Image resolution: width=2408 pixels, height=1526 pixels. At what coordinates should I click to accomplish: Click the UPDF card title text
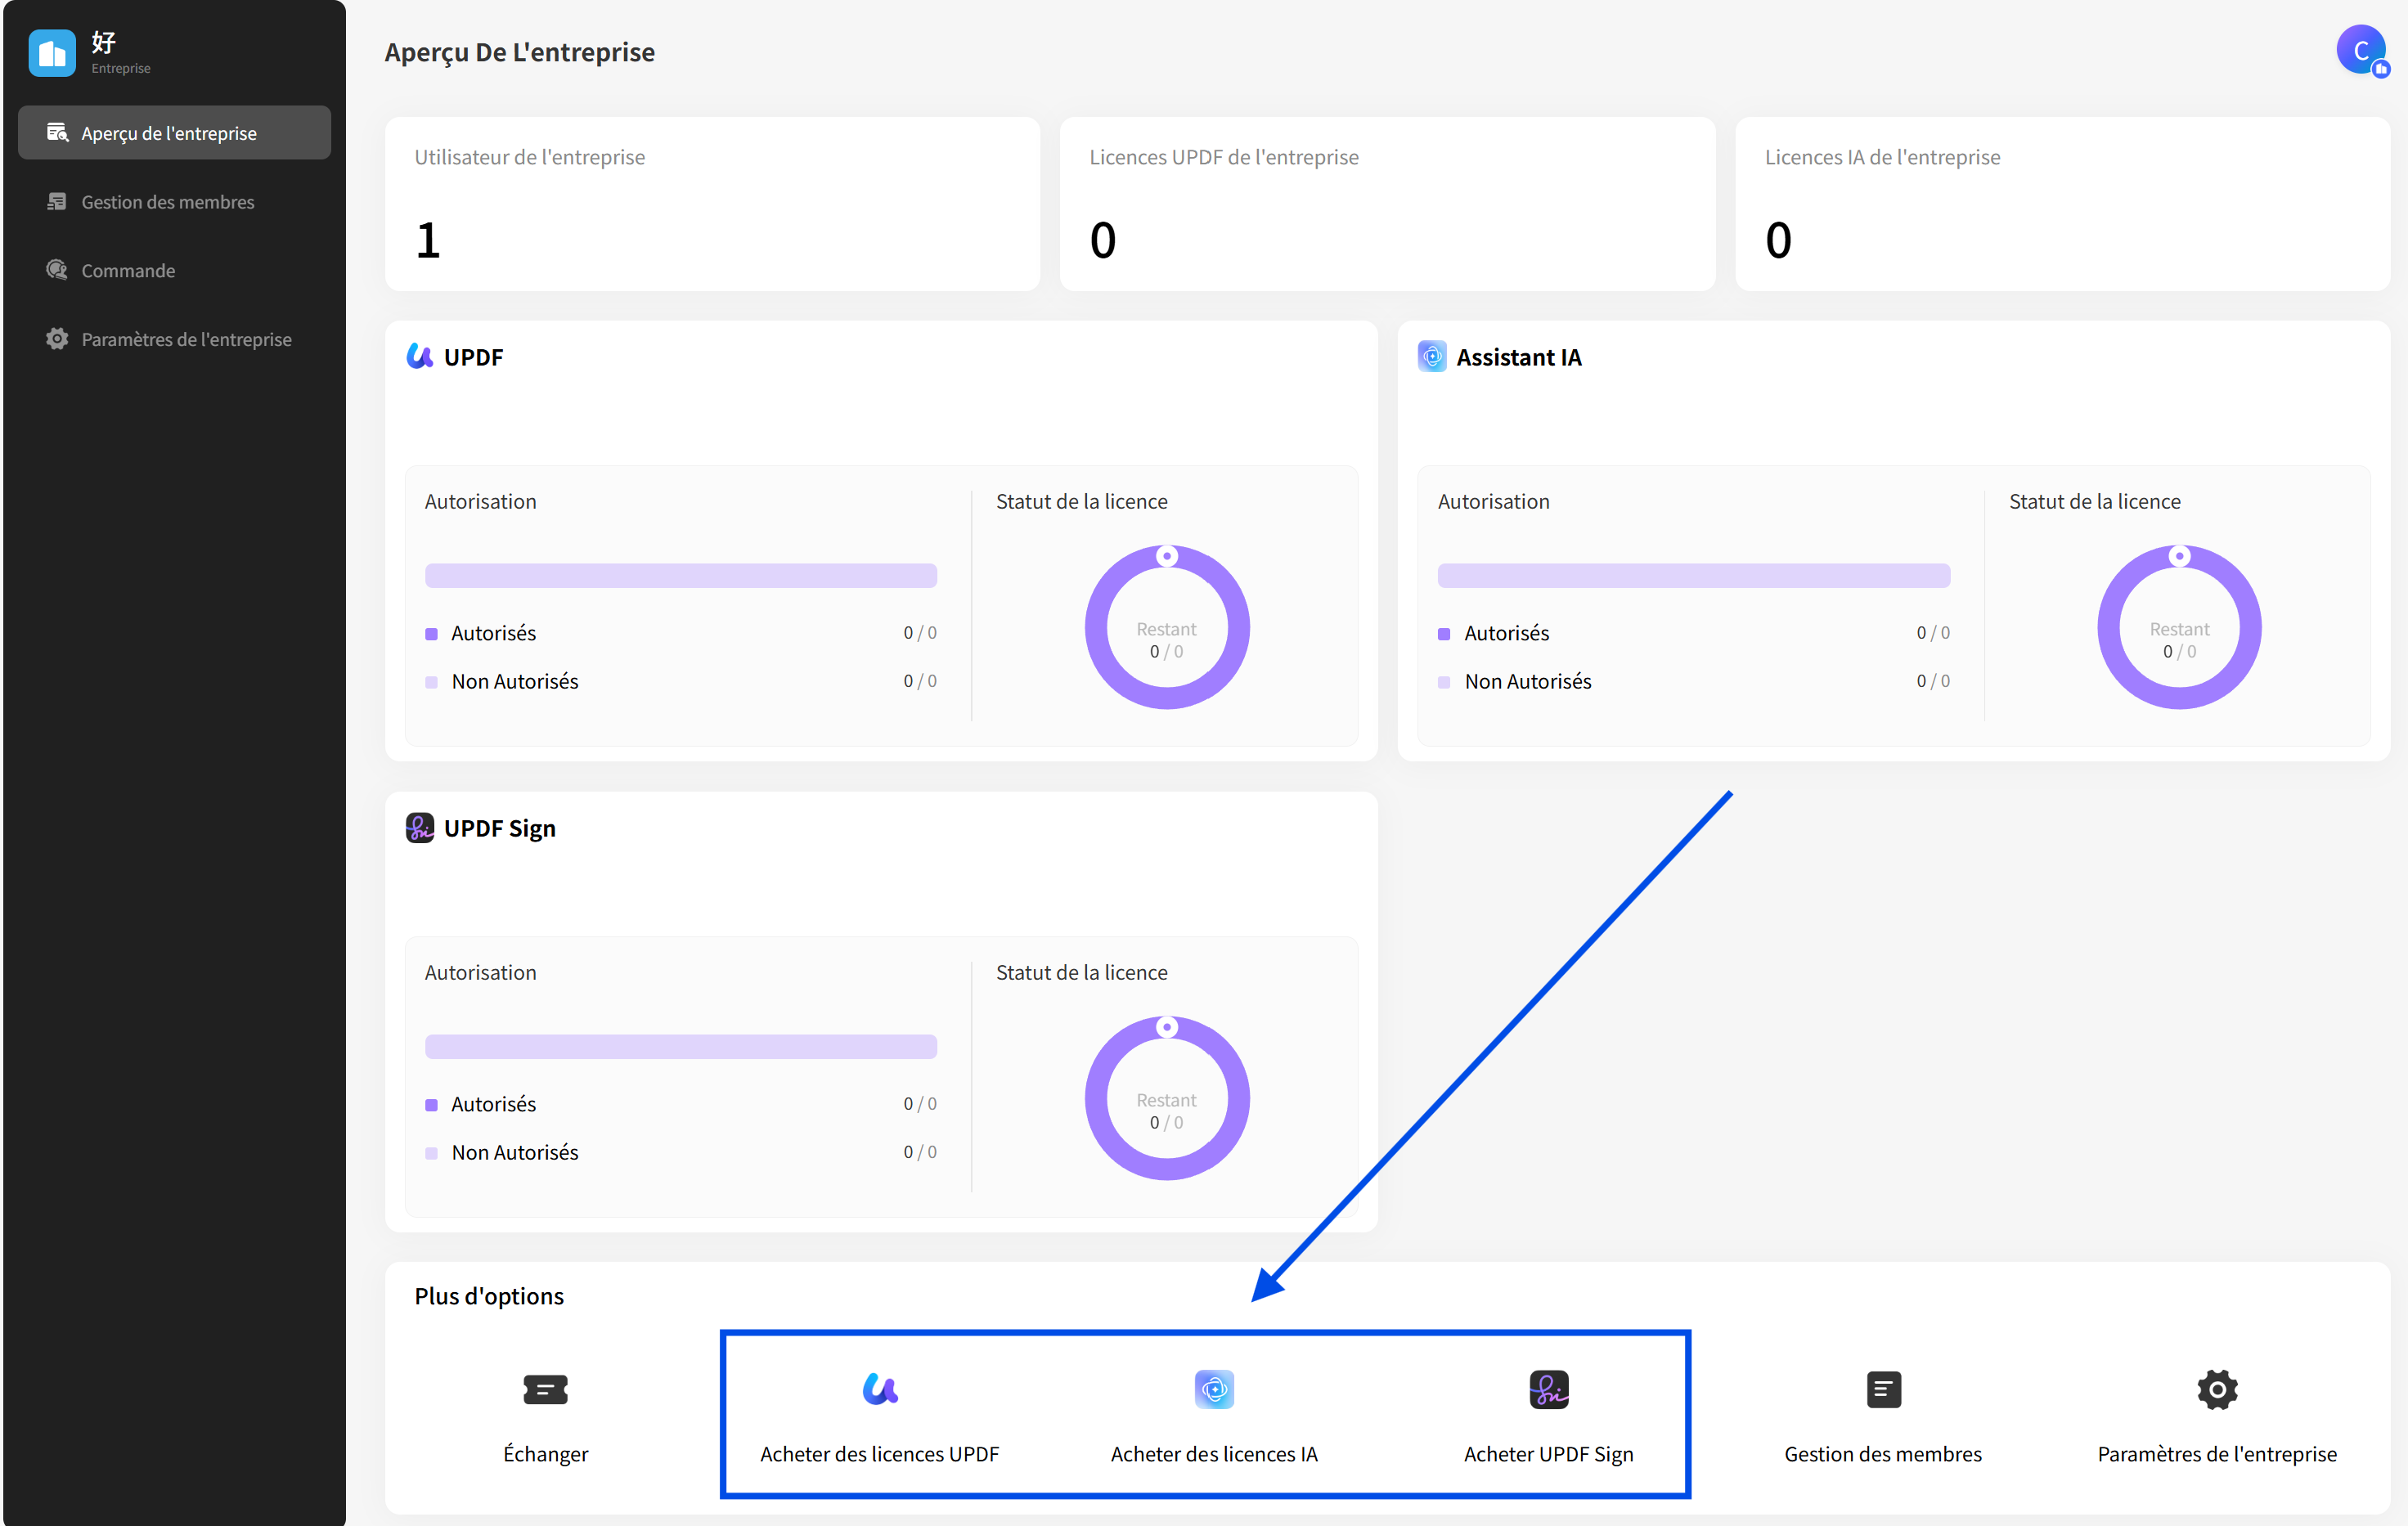click(x=474, y=357)
